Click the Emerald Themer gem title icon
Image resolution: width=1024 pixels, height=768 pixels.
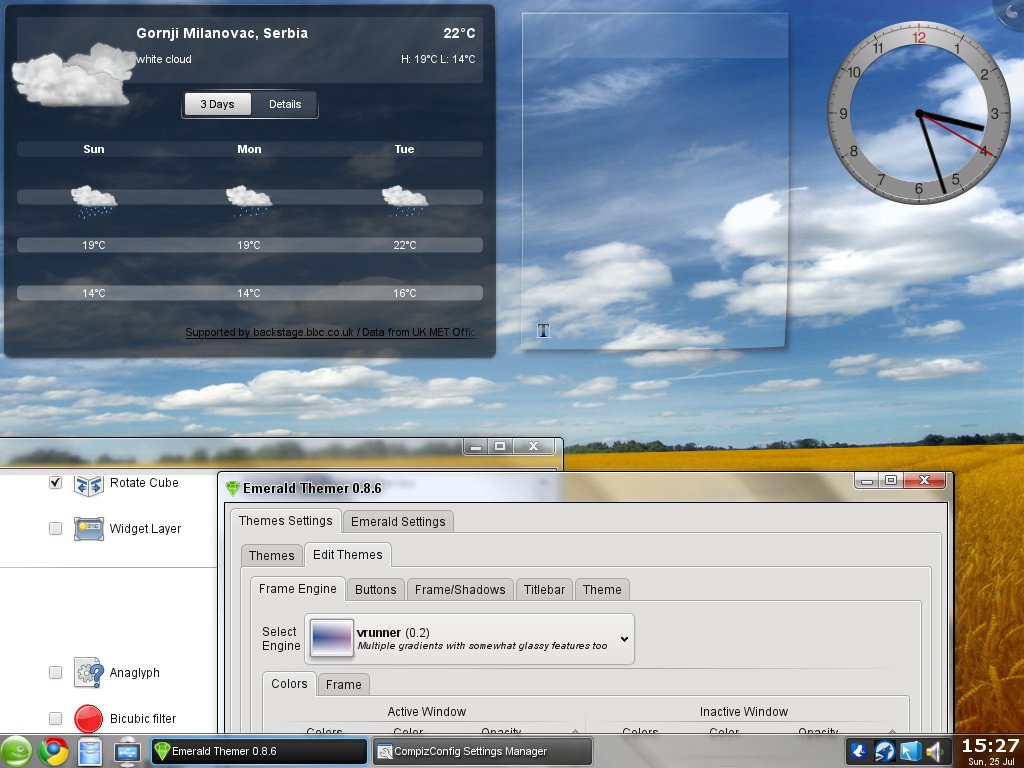click(x=232, y=488)
